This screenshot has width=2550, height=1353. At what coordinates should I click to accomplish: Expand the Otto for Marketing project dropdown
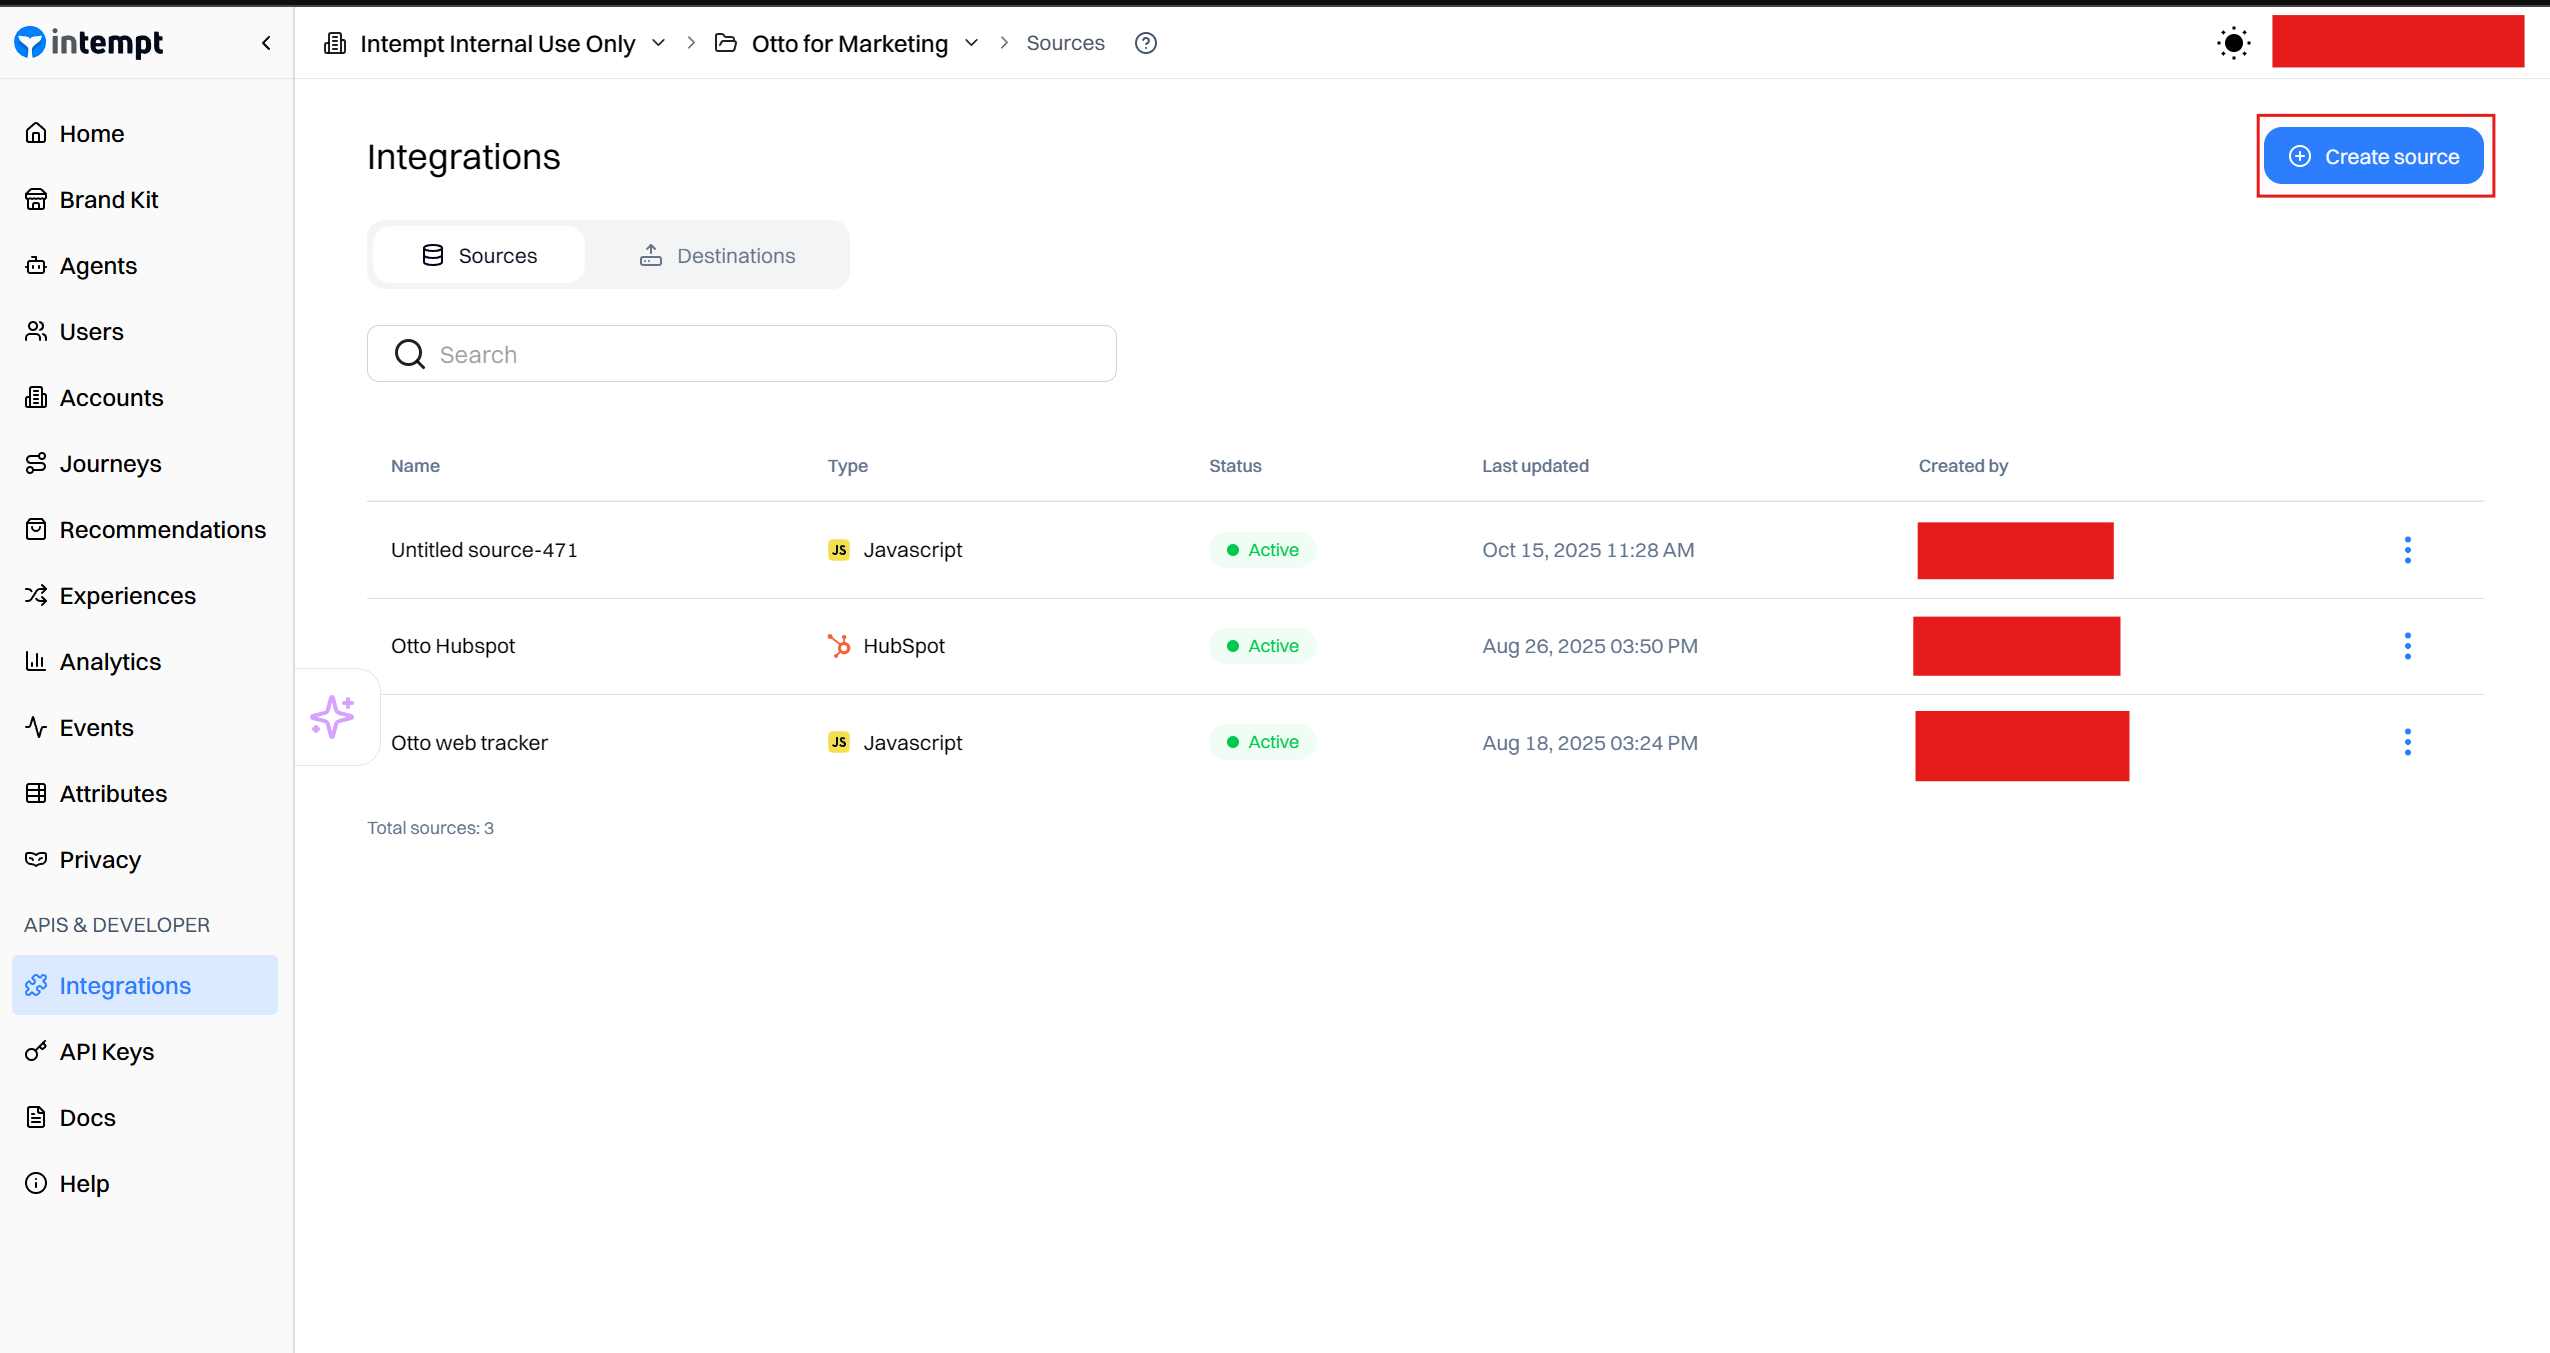point(971,43)
